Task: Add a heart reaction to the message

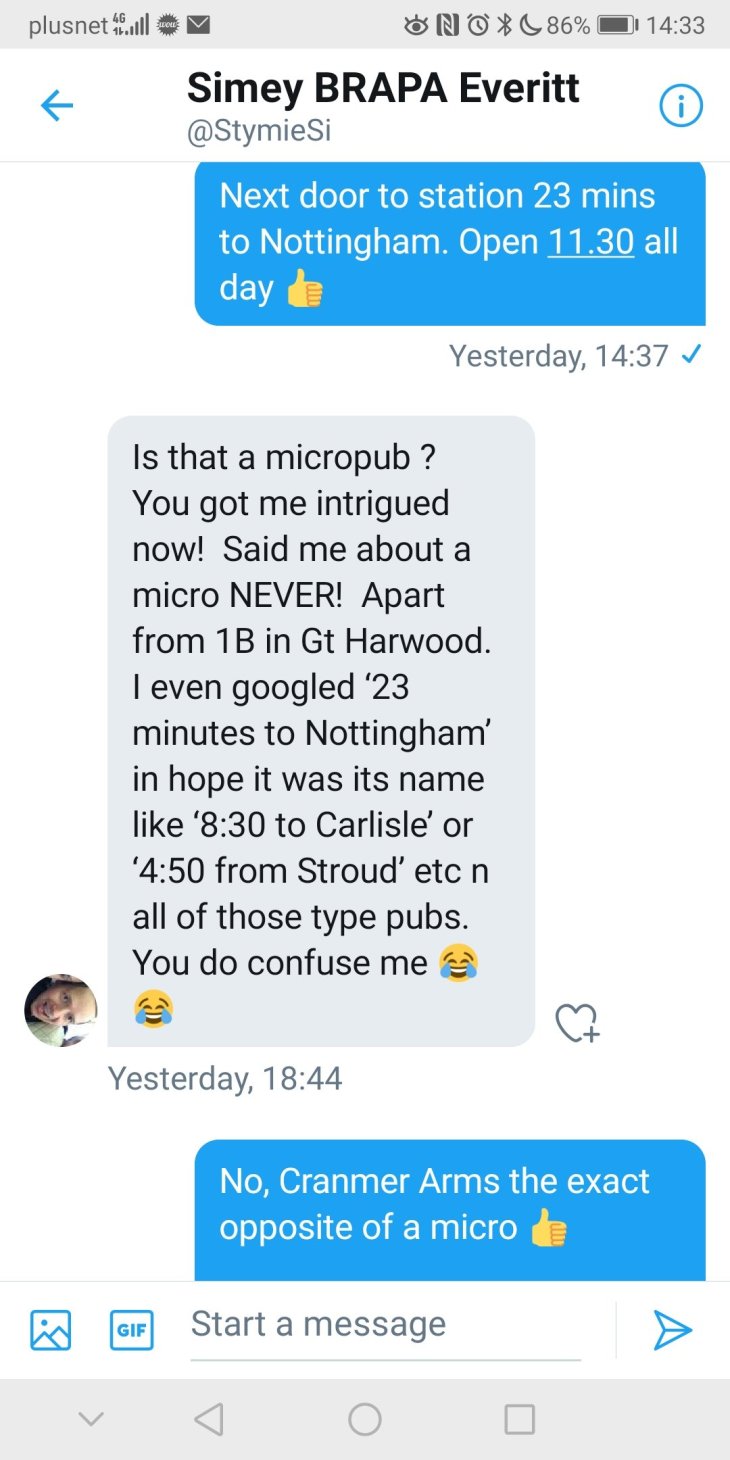Action: point(577,1023)
